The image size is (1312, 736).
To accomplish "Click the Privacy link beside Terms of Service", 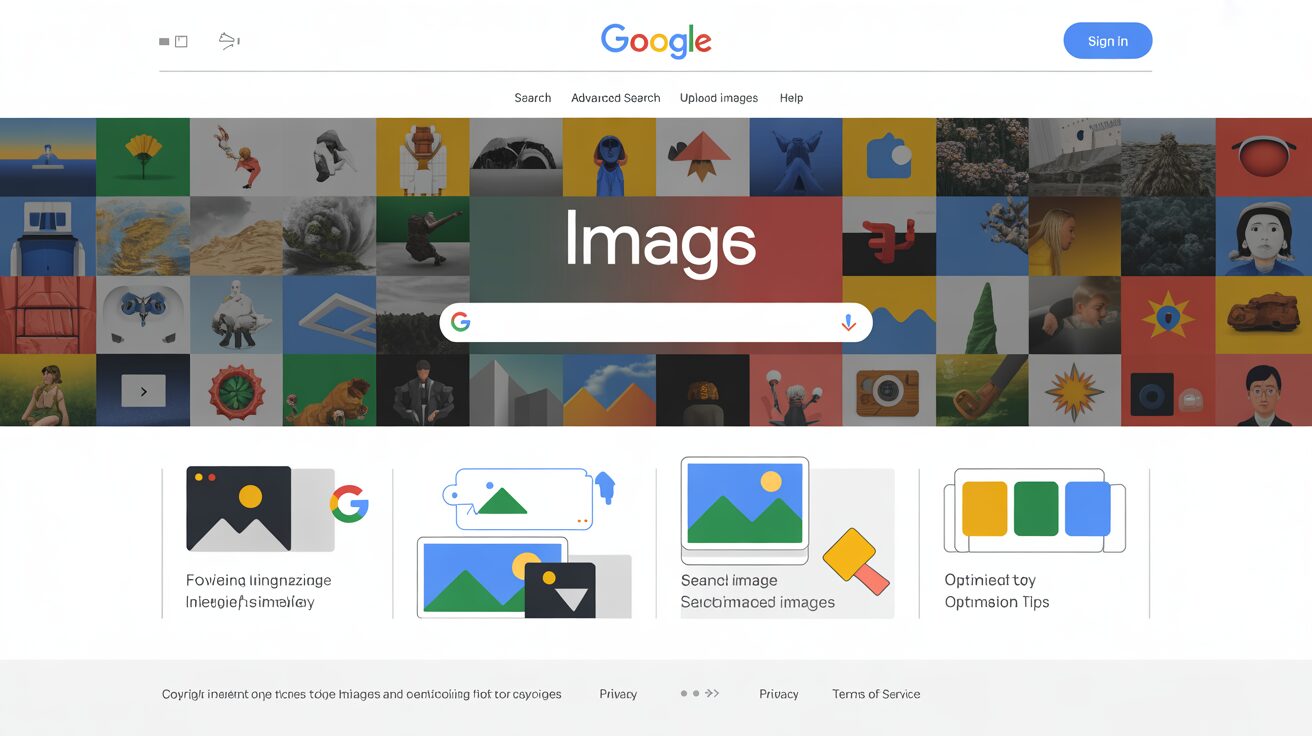I will [x=778, y=694].
